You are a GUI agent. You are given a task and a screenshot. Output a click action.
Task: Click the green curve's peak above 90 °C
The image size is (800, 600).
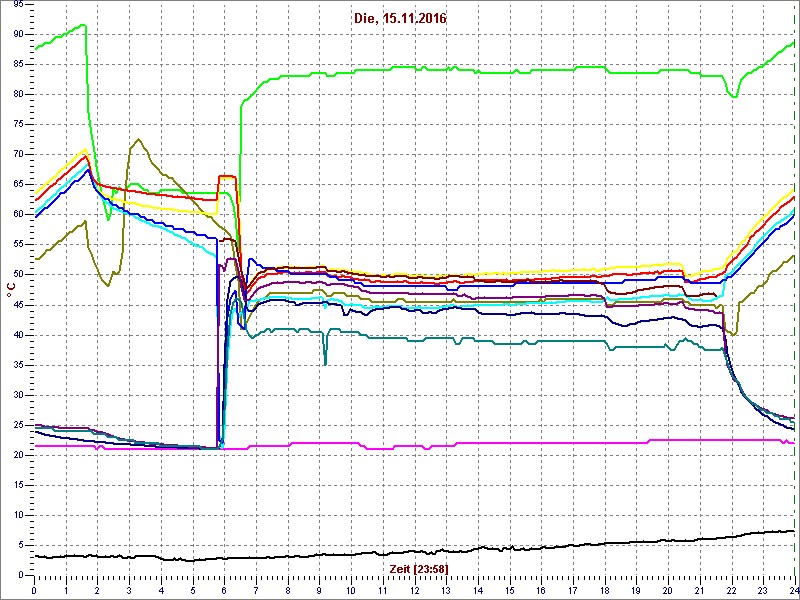tap(82, 25)
